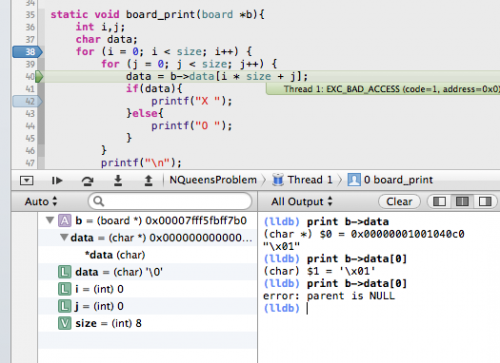Continue program execution
Image resolution: width=500 pixels, height=363 pixels.
(x=57, y=180)
